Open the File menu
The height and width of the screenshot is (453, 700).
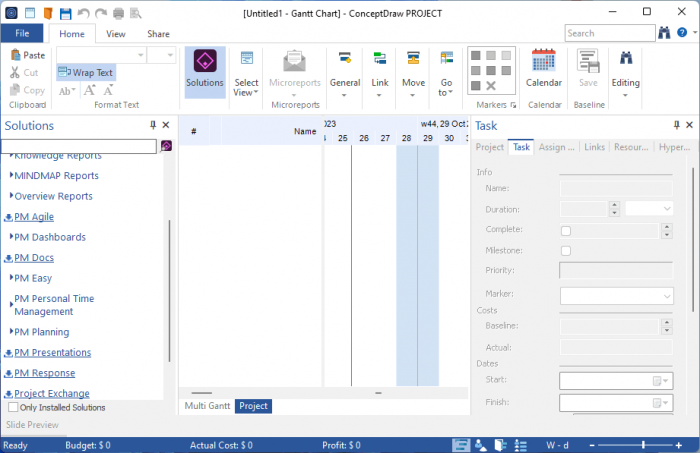22,33
